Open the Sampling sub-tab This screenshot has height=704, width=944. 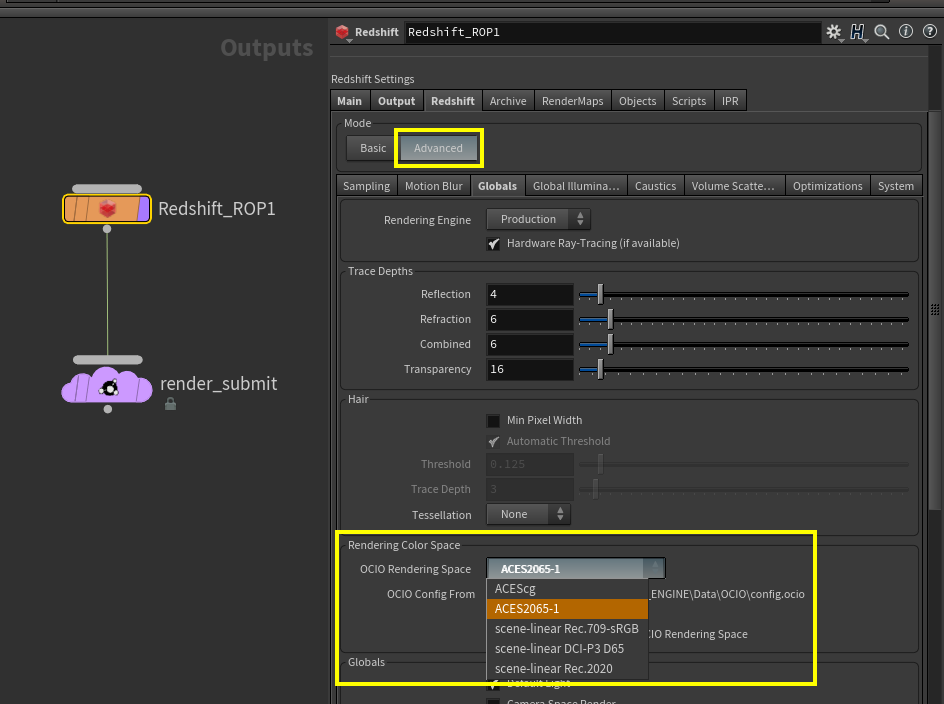tap(367, 186)
